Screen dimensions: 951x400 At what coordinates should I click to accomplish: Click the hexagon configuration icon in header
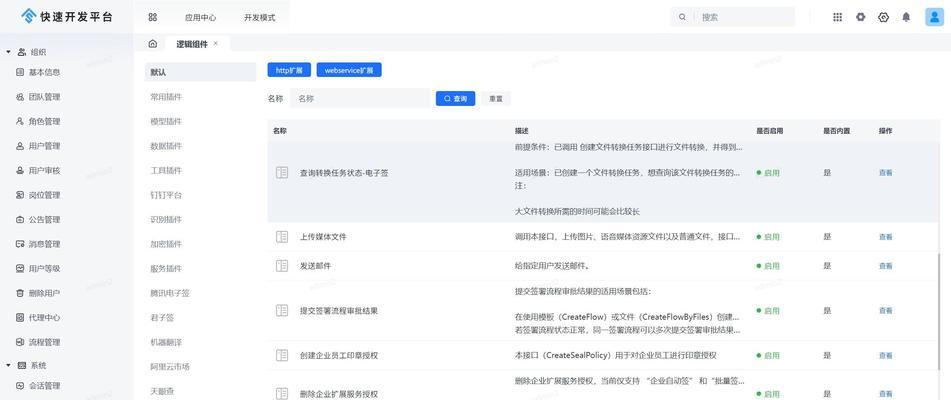click(884, 17)
